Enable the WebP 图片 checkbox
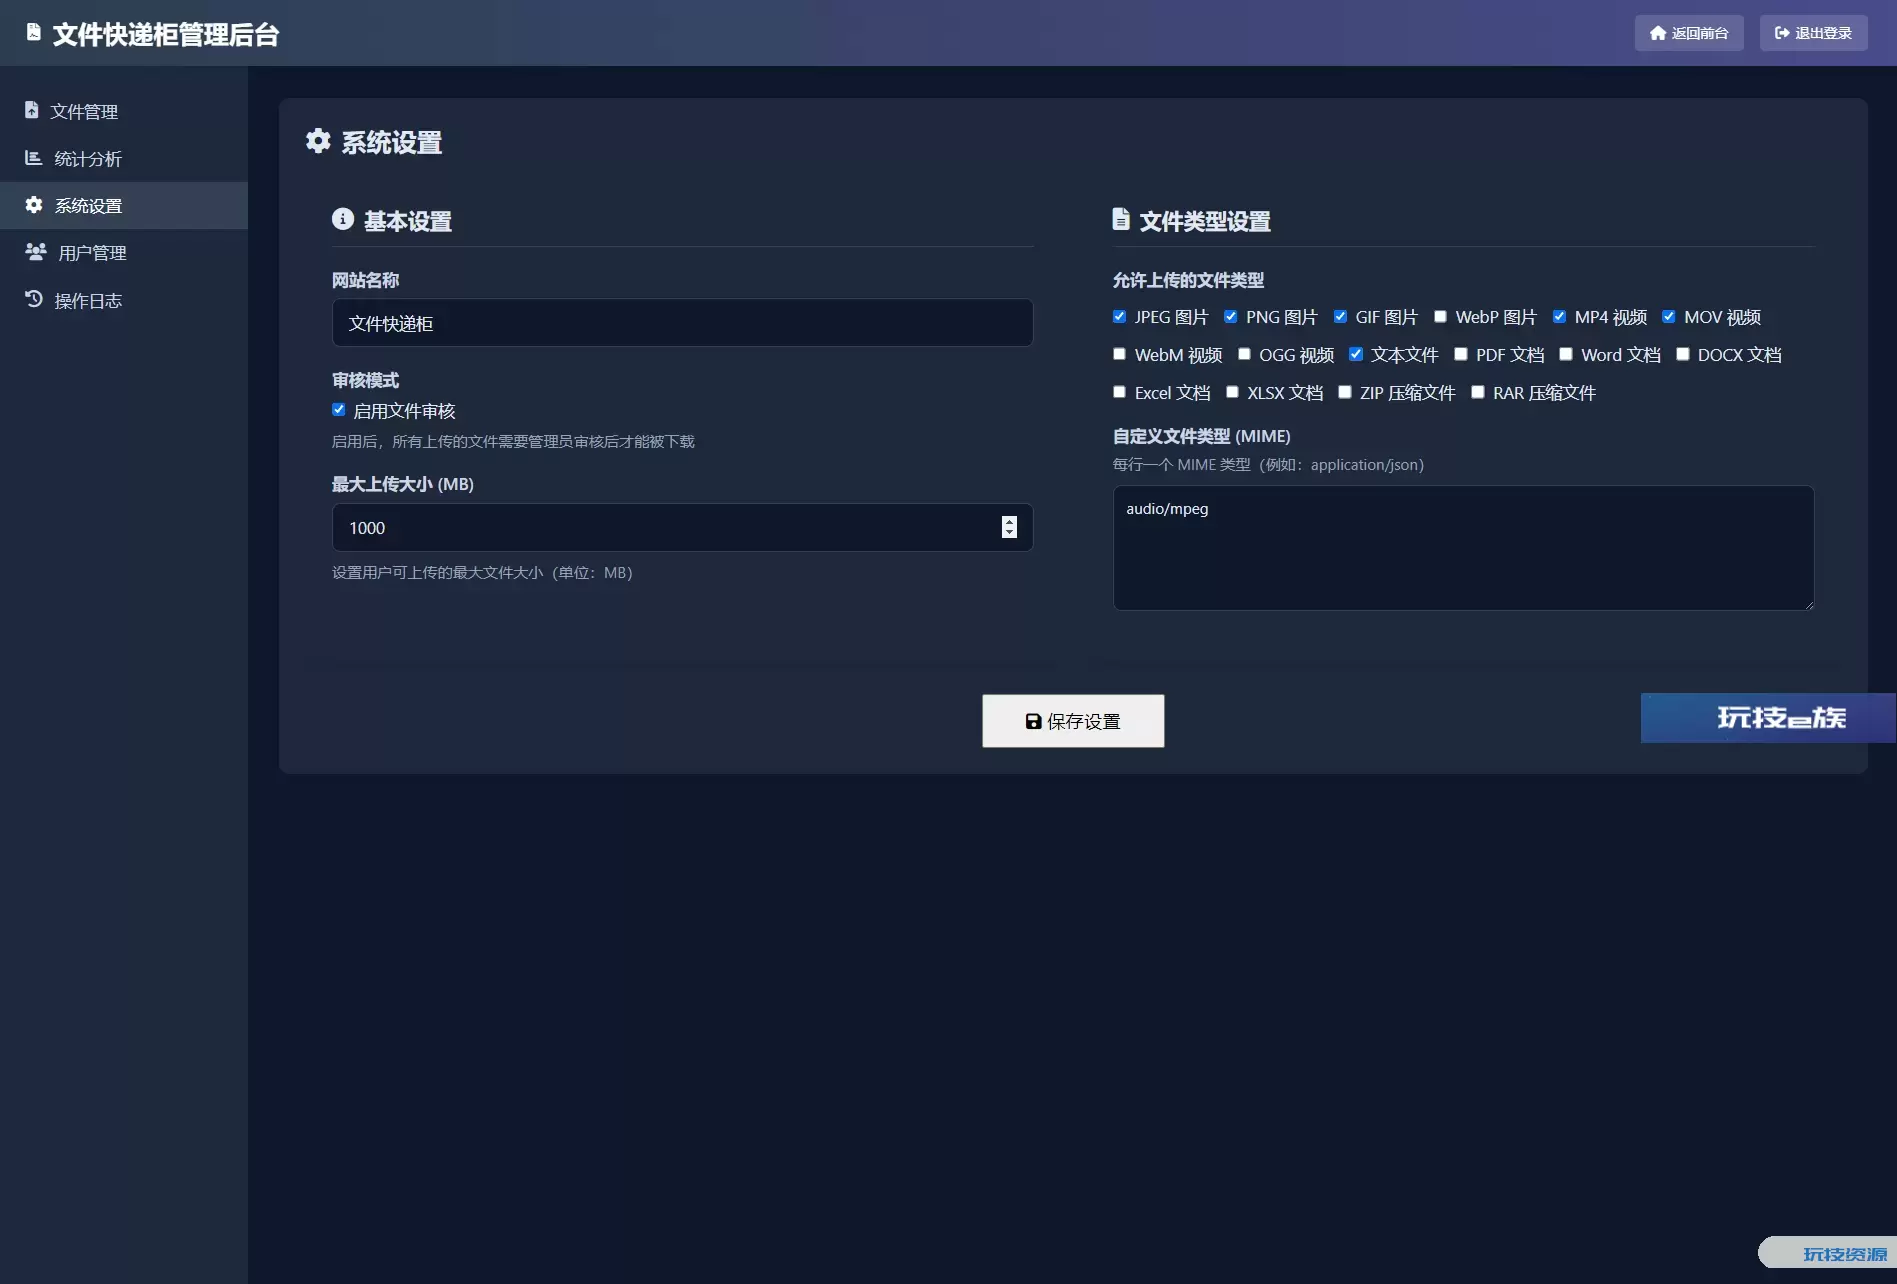Viewport: 1897px width, 1284px height. (1441, 316)
